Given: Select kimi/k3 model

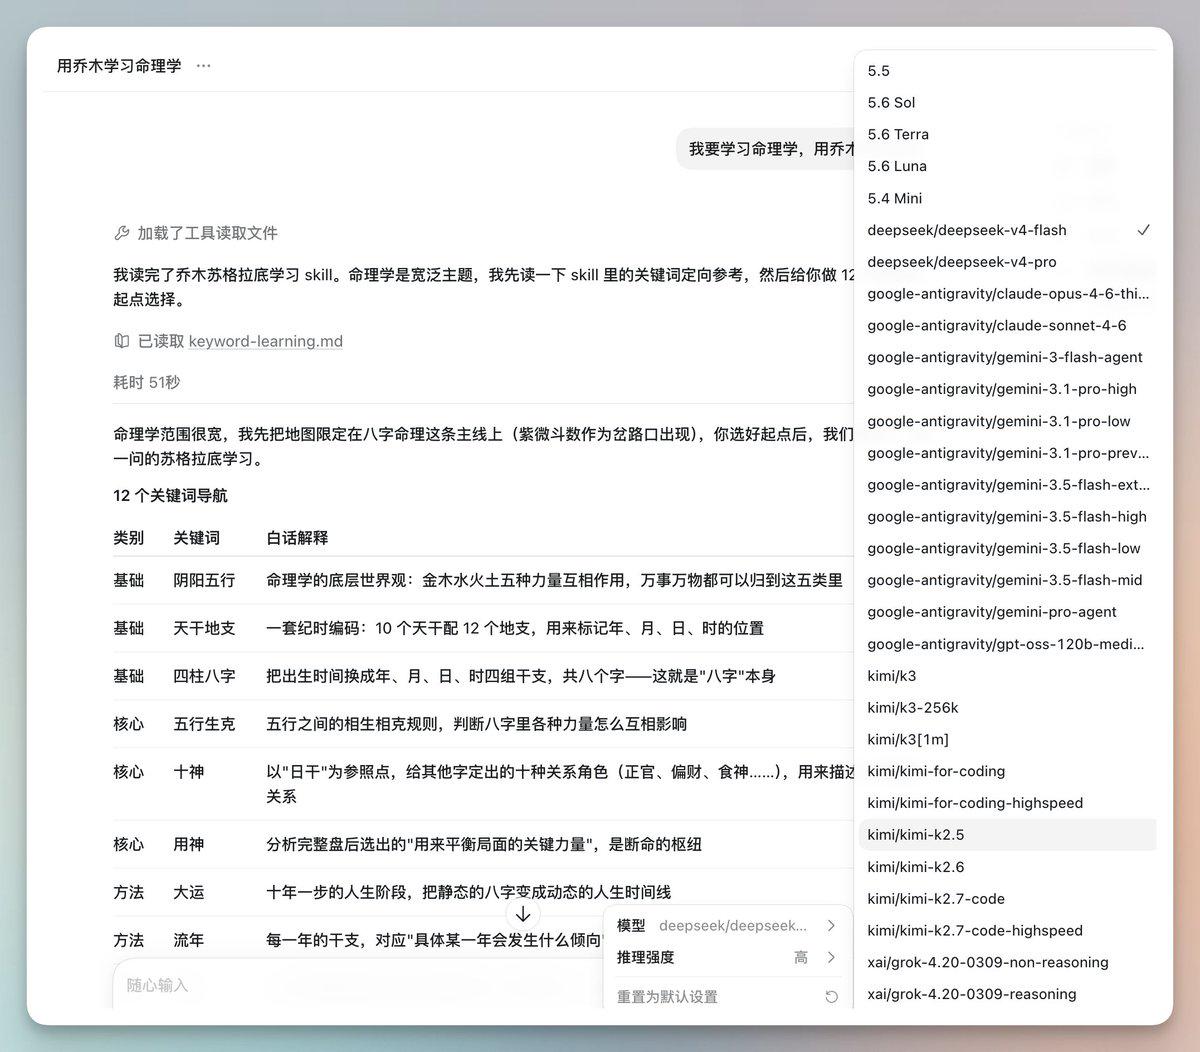Looking at the screenshot, I should pos(1008,676).
